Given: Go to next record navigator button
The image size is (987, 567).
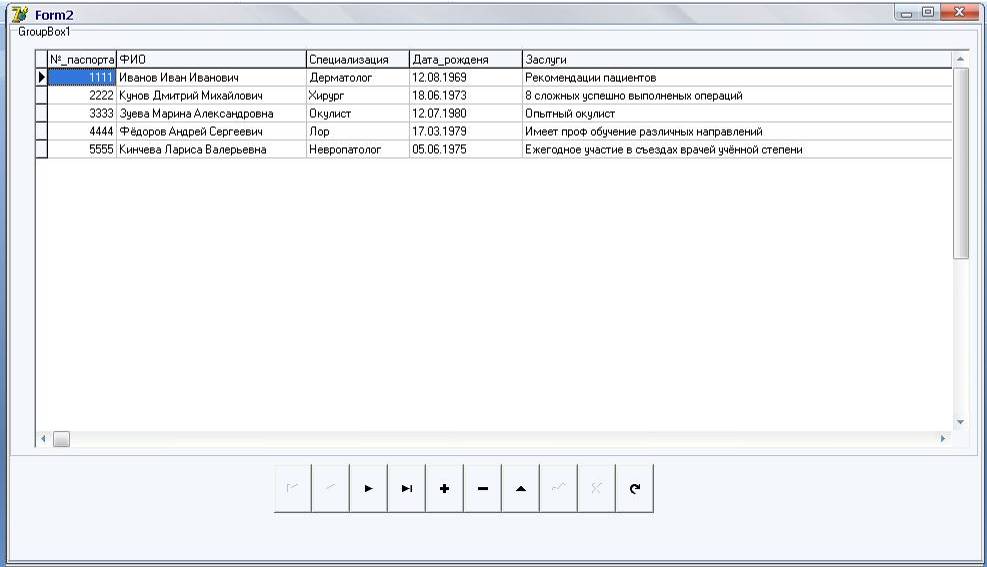Looking at the screenshot, I should pos(369,488).
